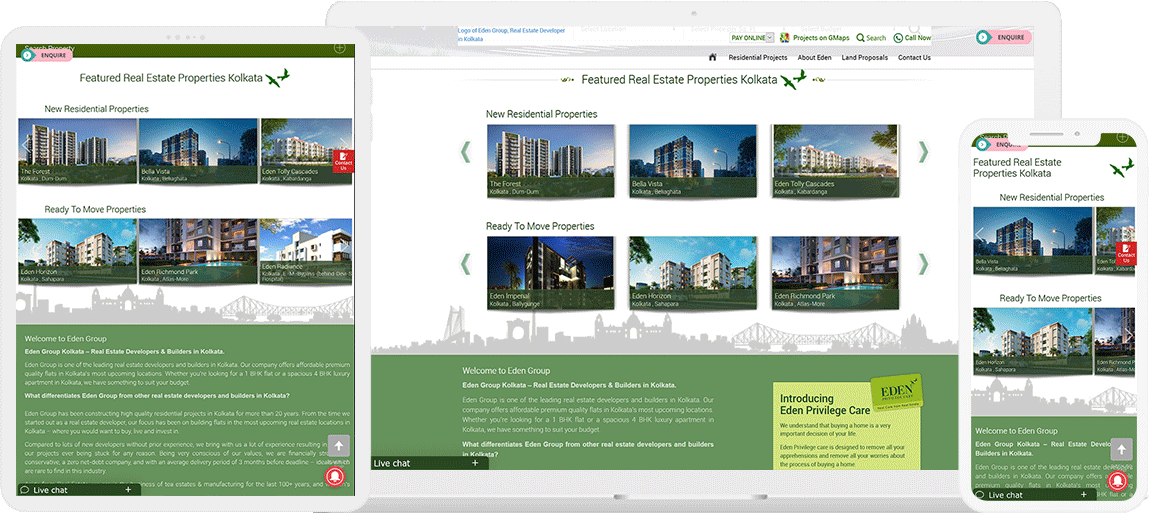Click right carousel arrow on tablet New Residential
Viewport: 1150px width, 515px height.
tap(346, 143)
